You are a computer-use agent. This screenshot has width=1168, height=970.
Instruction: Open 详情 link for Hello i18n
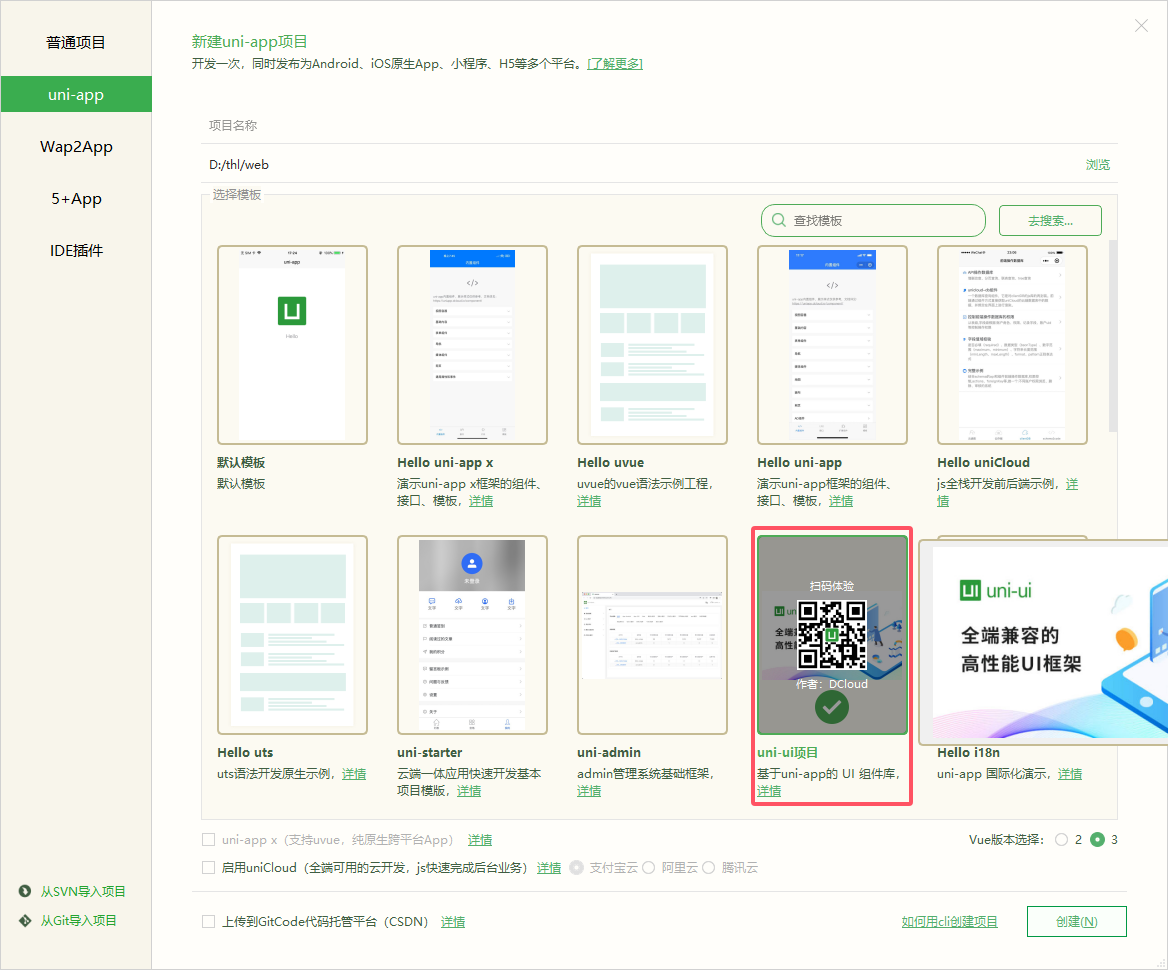(x=1070, y=774)
